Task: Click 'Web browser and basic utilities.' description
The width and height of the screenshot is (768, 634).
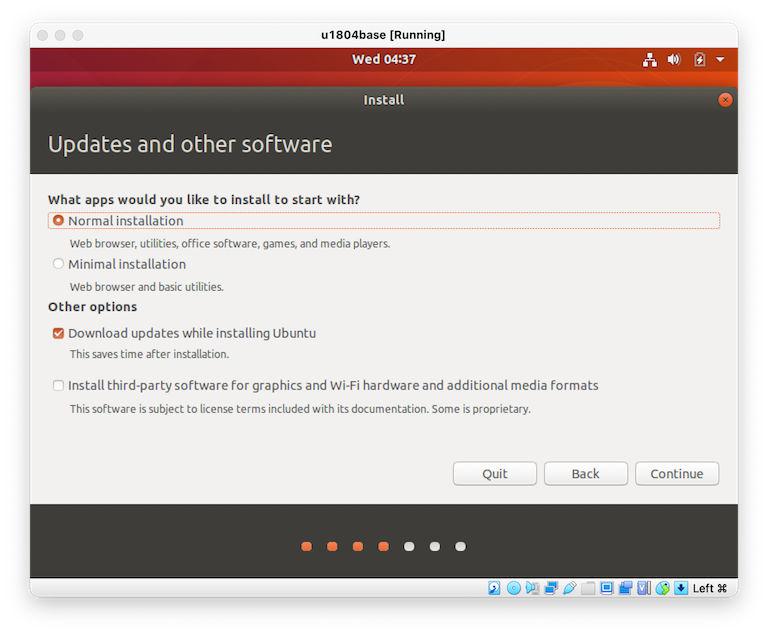Action: tap(146, 287)
